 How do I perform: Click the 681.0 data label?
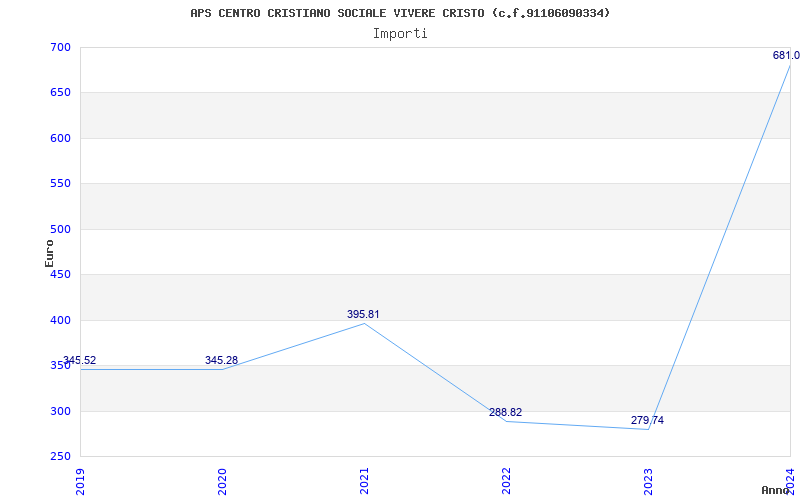point(786,56)
